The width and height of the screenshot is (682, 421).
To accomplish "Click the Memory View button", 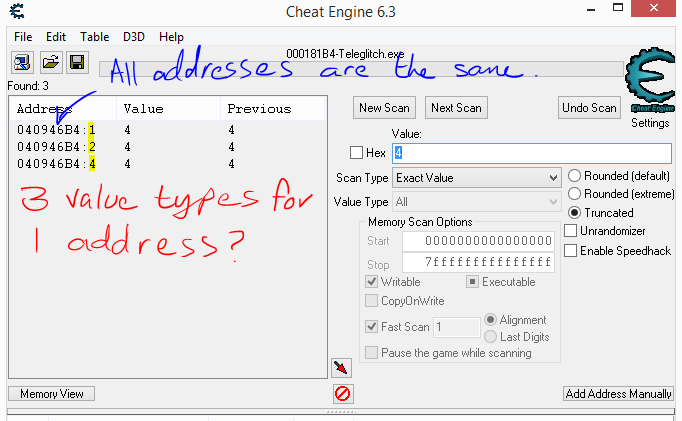I will coord(52,394).
